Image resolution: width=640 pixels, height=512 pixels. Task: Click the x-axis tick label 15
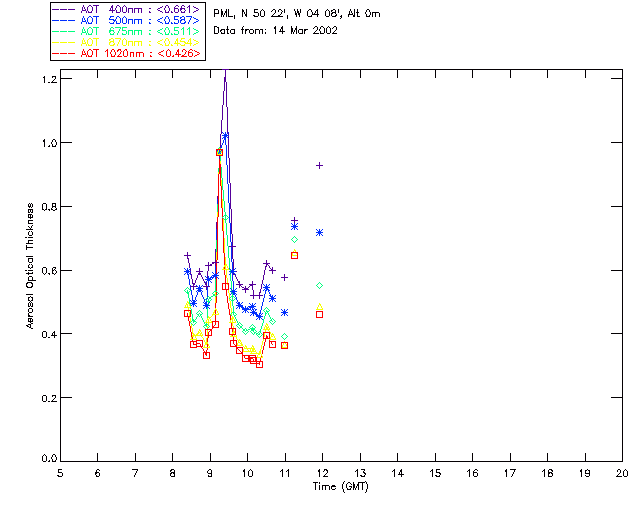coord(435,473)
